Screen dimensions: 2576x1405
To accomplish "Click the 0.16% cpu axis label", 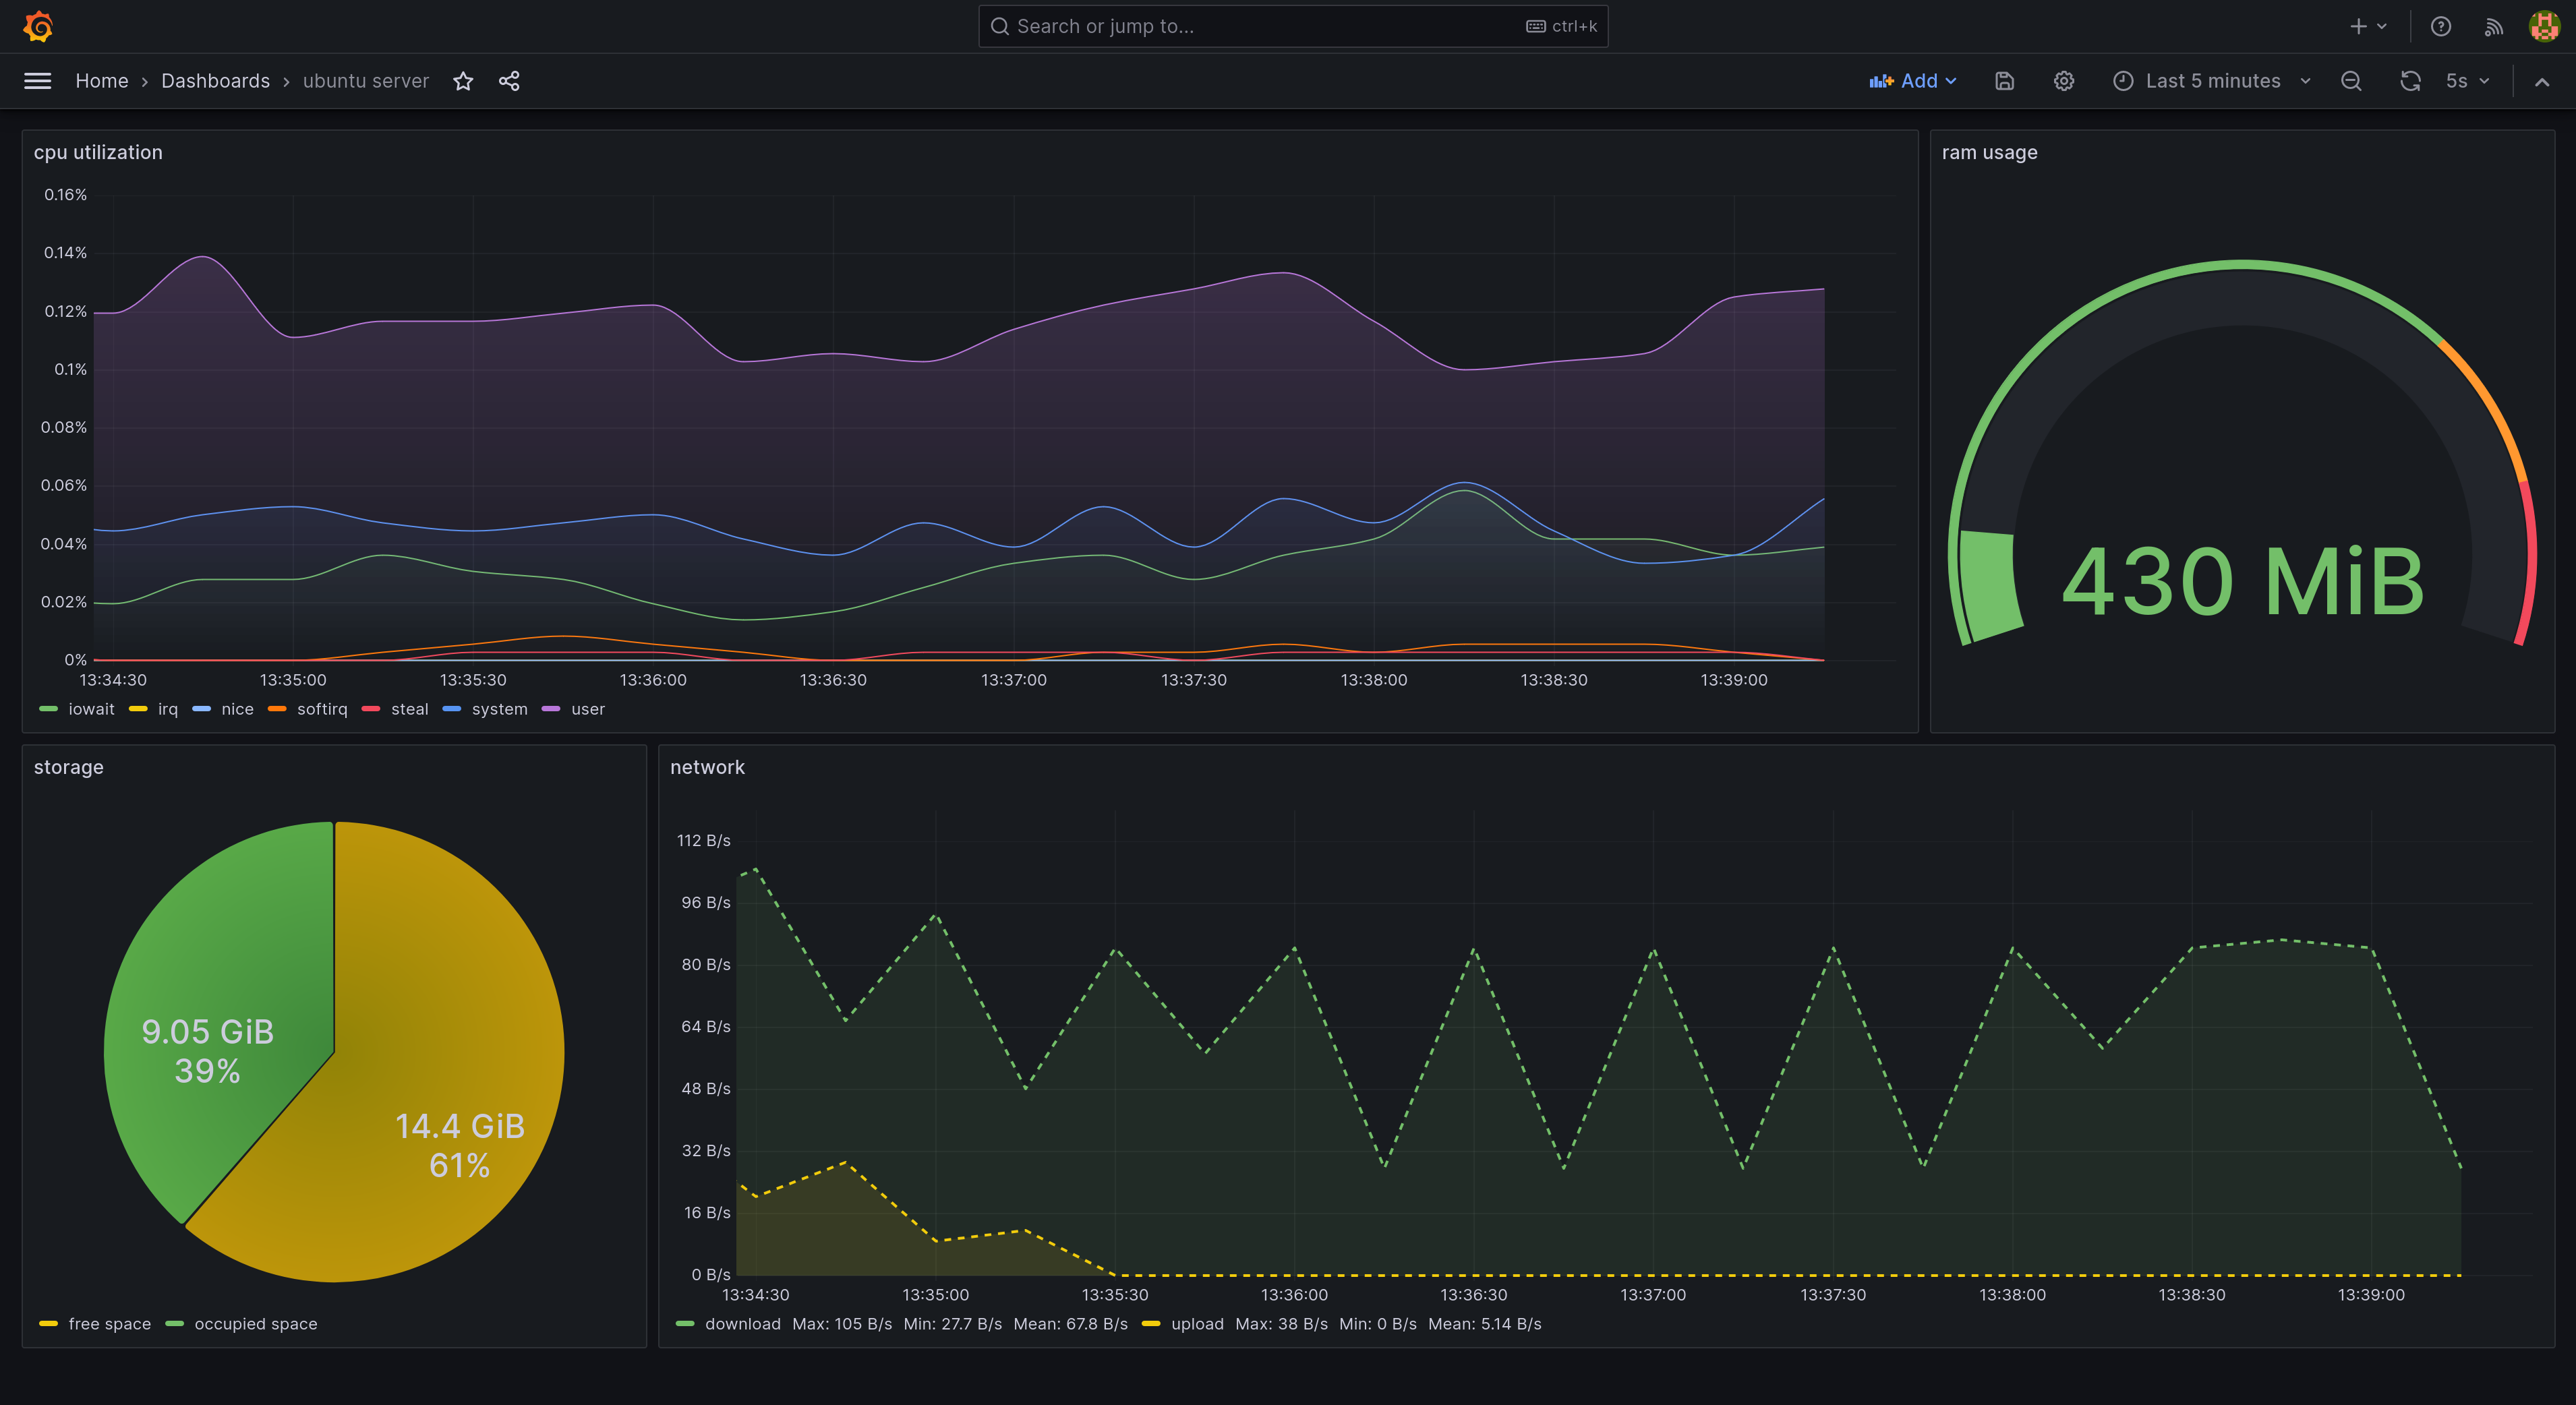I will pos(65,195).
